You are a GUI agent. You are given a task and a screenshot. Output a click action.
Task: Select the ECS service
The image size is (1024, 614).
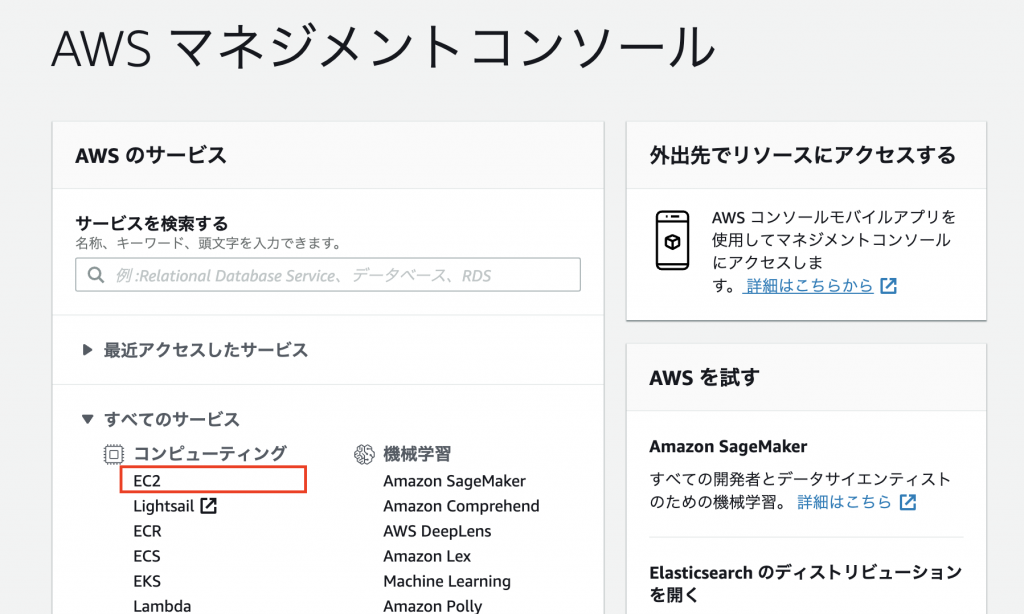click(x=147, y=555)
